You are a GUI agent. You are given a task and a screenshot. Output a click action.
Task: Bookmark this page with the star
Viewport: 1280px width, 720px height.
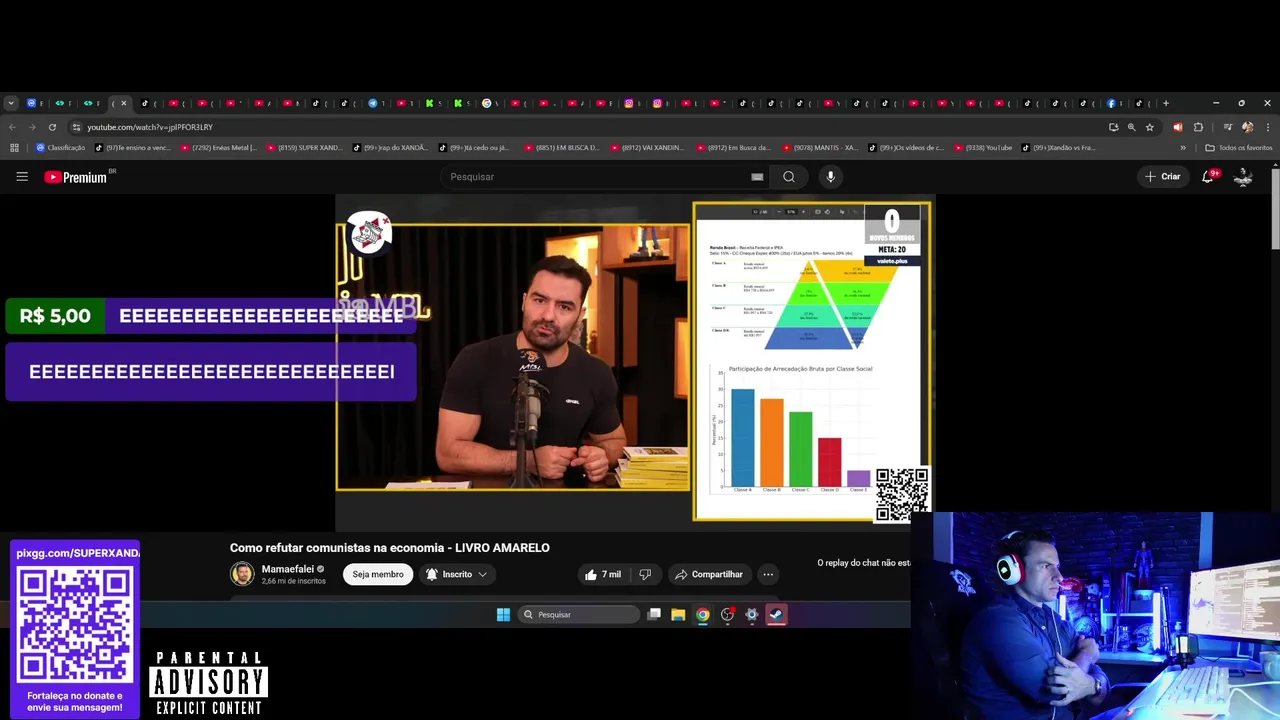click(1150, 127)
